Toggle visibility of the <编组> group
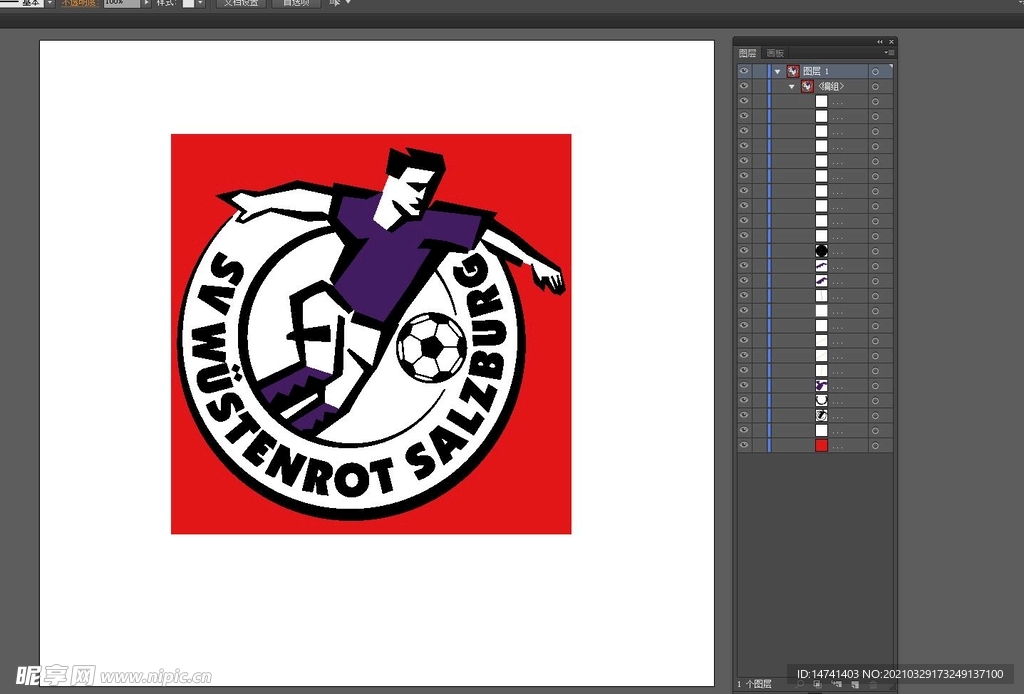The width and height of the screenshot is (1024, 694). click(744, 86)
